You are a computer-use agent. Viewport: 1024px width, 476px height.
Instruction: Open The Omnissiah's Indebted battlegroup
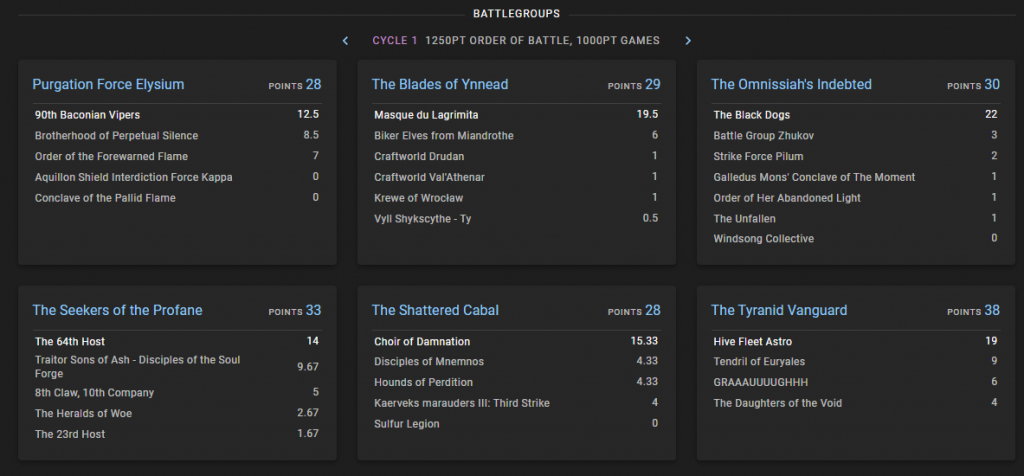coord(791,85)
